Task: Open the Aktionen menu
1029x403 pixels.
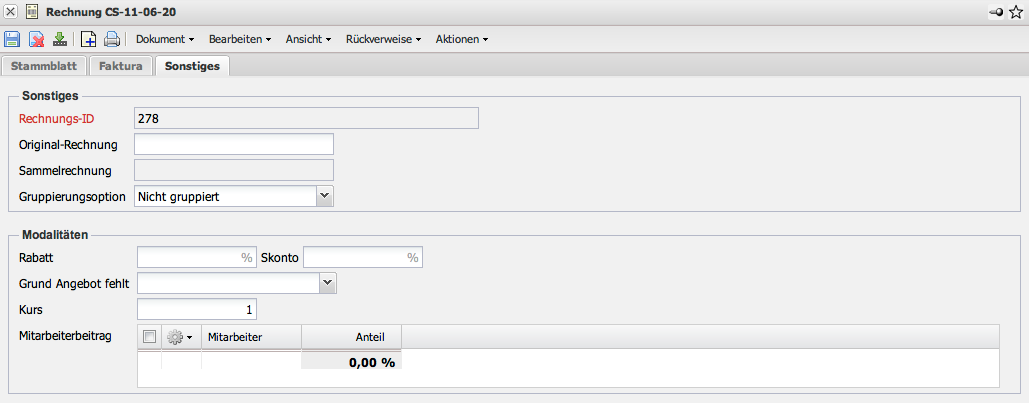Action: [462, 40]
